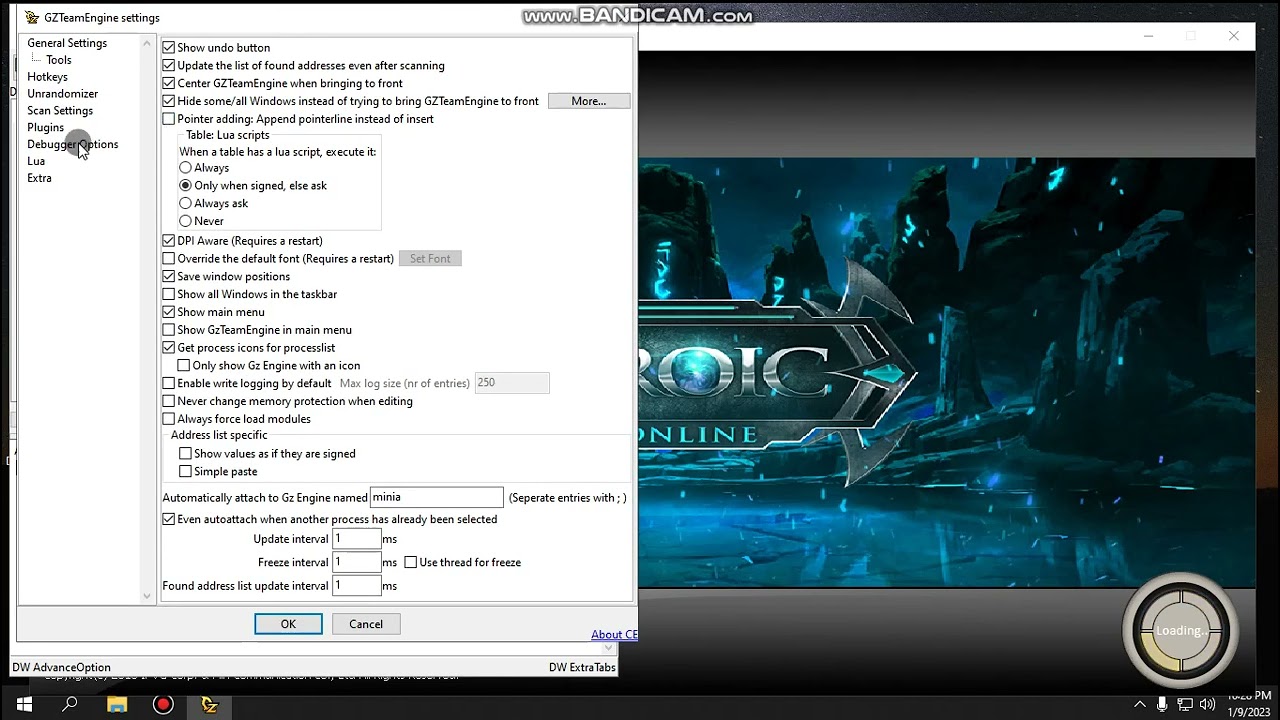Viewport: 1280px width, 720px height.
Task: Enable Always force load modules
Action: (169, 419)
